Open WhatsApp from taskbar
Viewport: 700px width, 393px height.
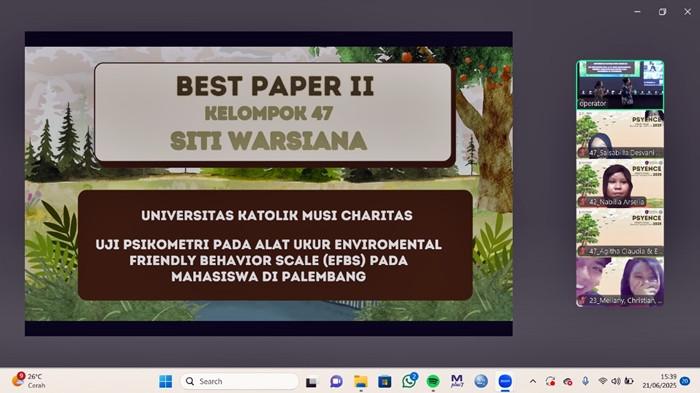[409, 381]
